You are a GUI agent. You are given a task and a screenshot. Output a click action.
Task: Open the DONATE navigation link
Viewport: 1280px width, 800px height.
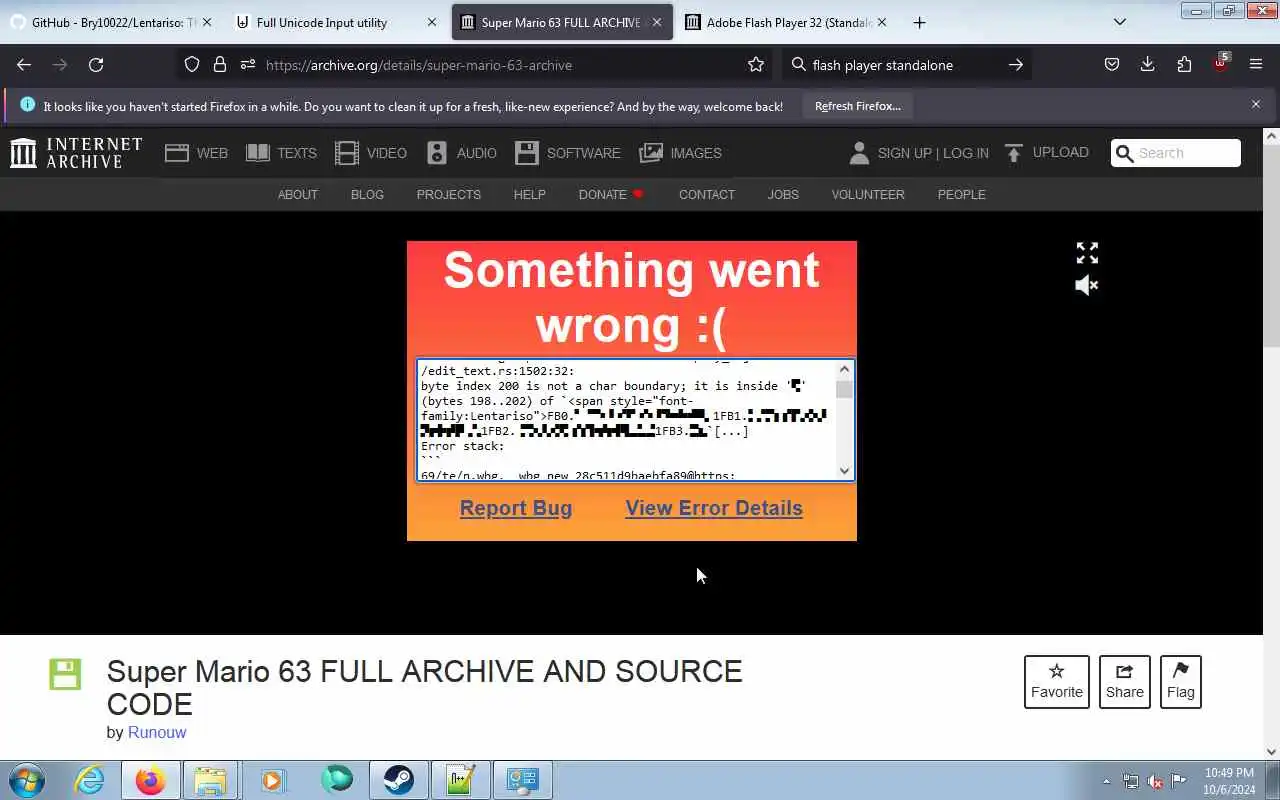pos(611,195)
